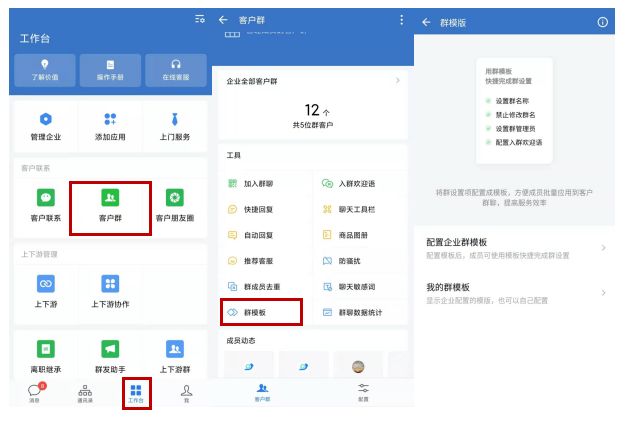The height and width of the screenshot is (433, 629).
Task: Tap the 管理企业 icon
Action: pos(45,126)
